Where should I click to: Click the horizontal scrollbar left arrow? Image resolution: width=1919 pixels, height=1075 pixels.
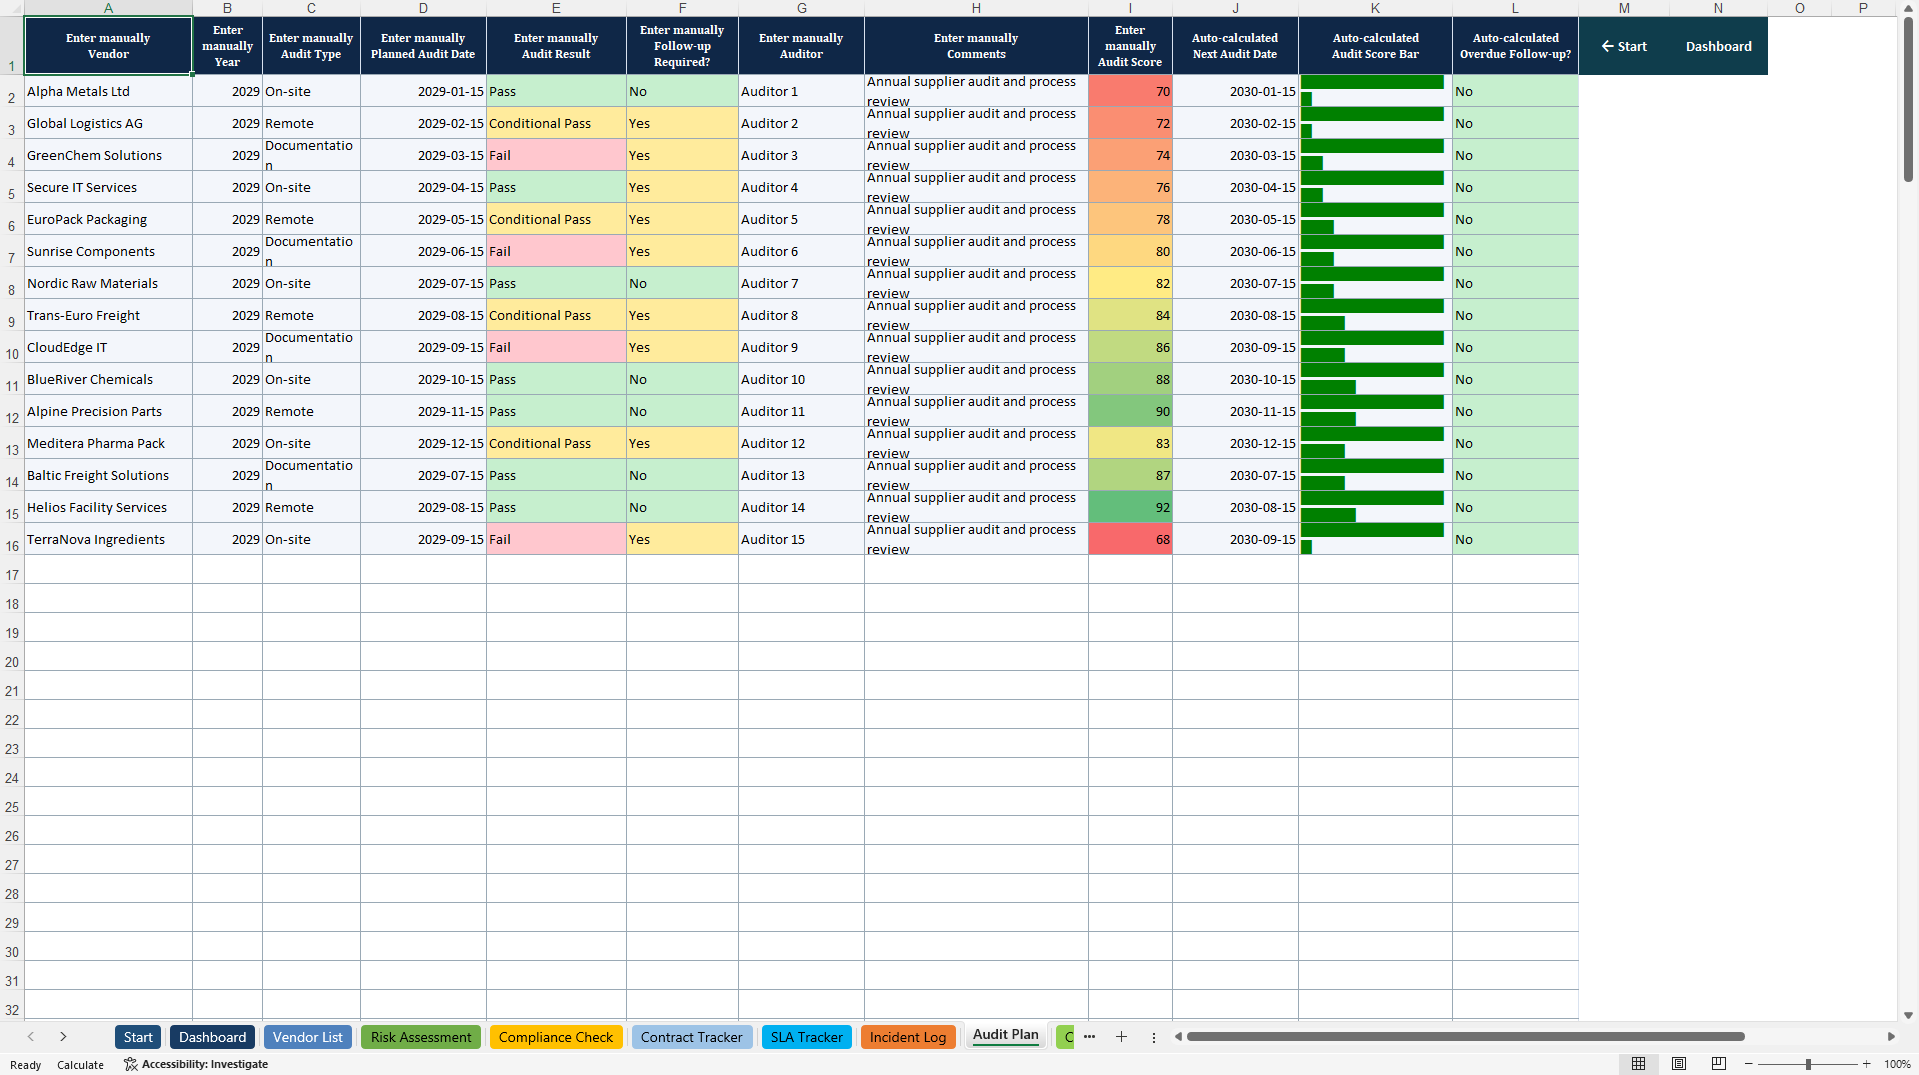(x=1178, y=1037)
